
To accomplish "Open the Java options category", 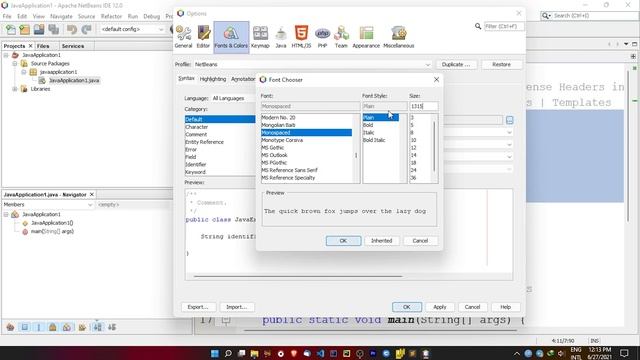I will click(x=280, y=37).
